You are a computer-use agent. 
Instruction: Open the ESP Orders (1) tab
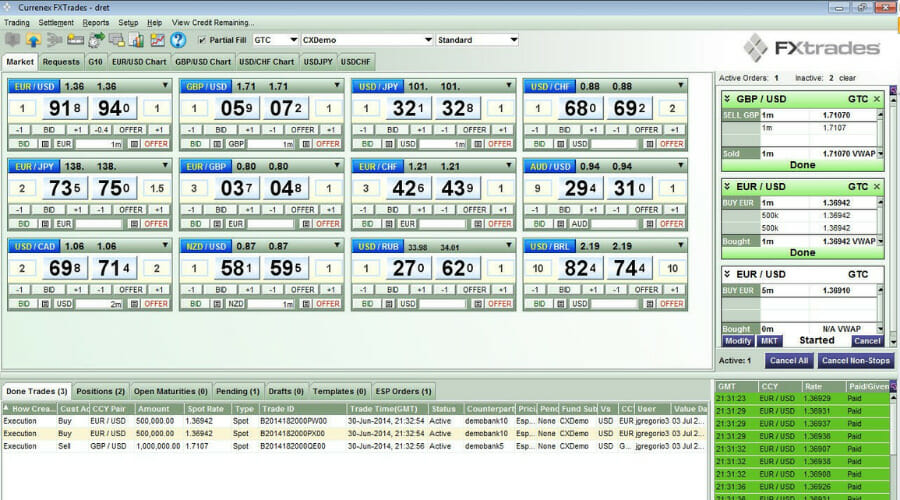point(403,392)
